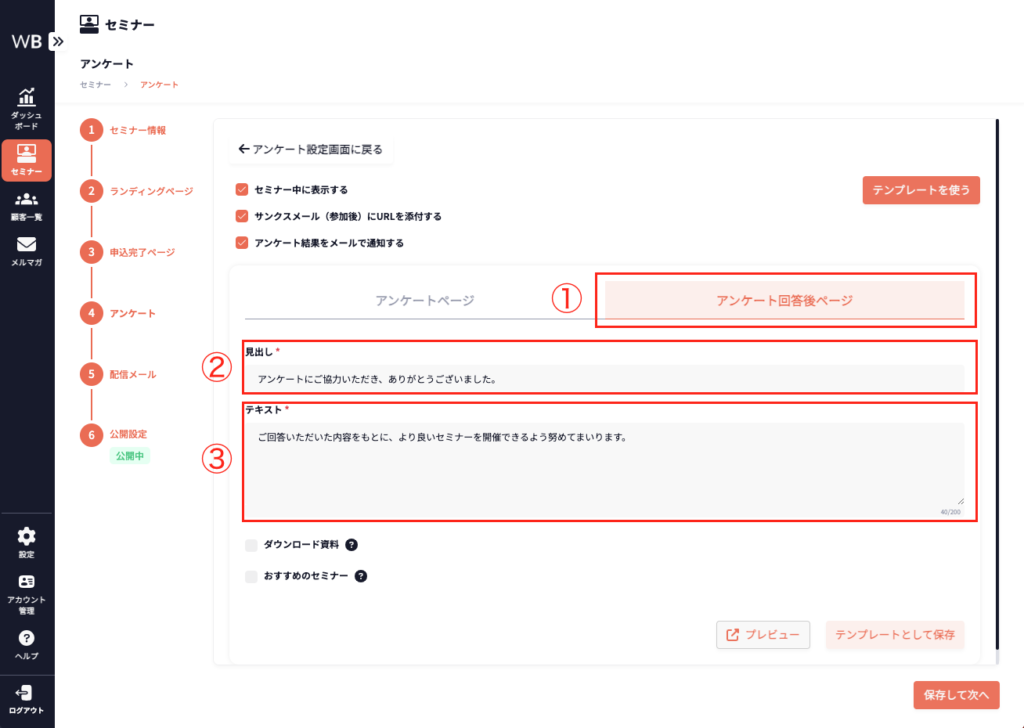The width and height of the screenshot is (1024, 728).
Task: Click into the 見出し input field
Action: point(604,379)
